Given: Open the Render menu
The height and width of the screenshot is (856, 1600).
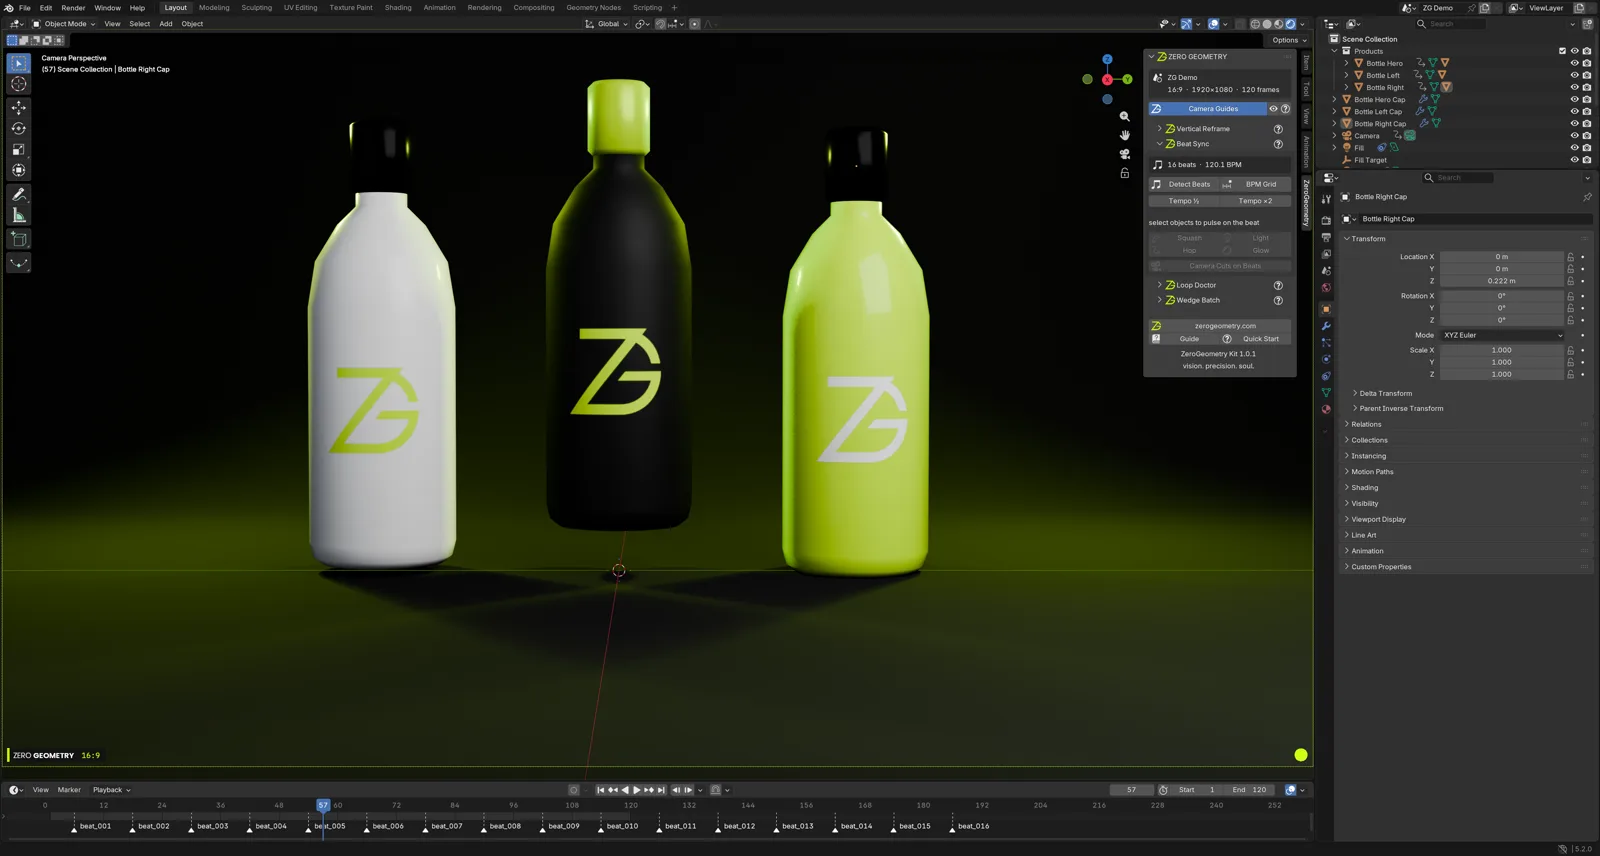Looking at the screenshot, I should click(73, 8).
